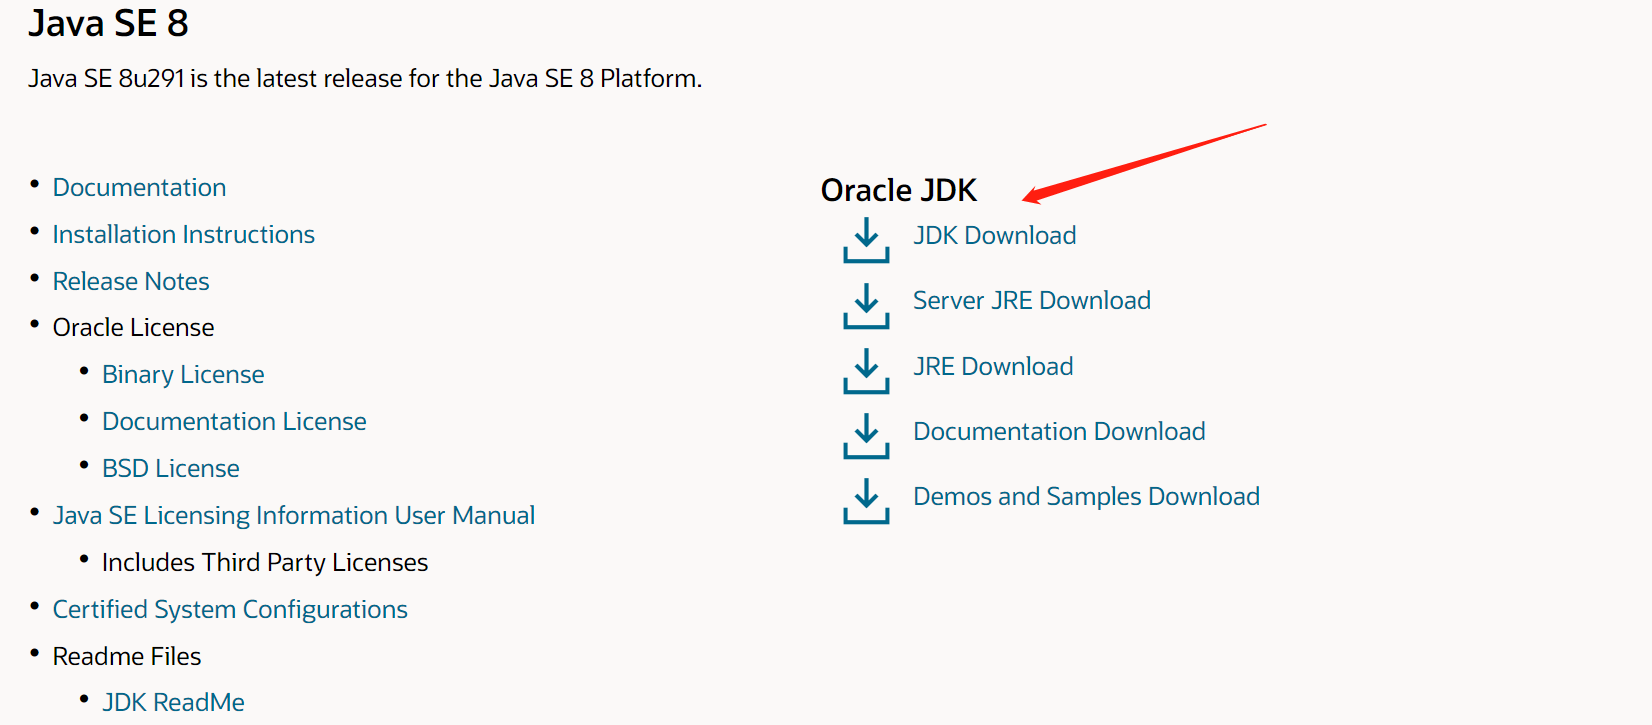Click the download icon beside Documentation Download
Image resolution: width=1652 pixels, height=725 pixels.
[x=866, y=436]
